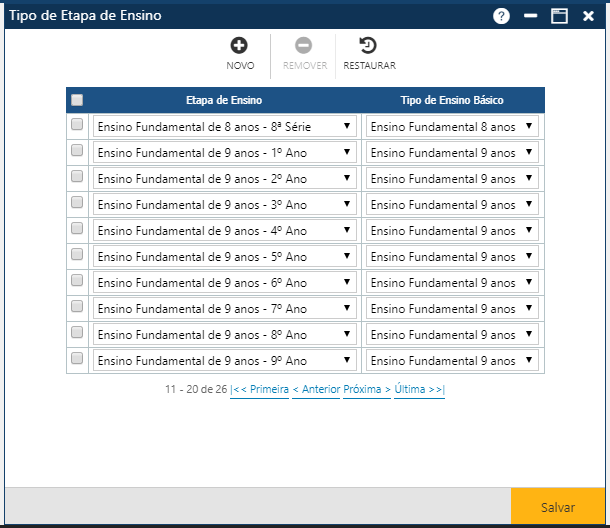Click the Restaurar icon in toolbar
Image resolution: width=610 pixels, height=528 pixels.
coord(369,45)
